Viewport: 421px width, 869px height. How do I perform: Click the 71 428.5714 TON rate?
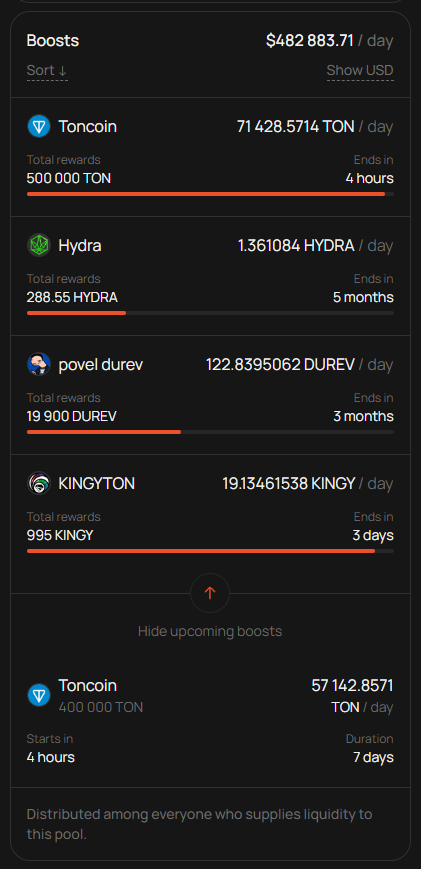[296, 126]
